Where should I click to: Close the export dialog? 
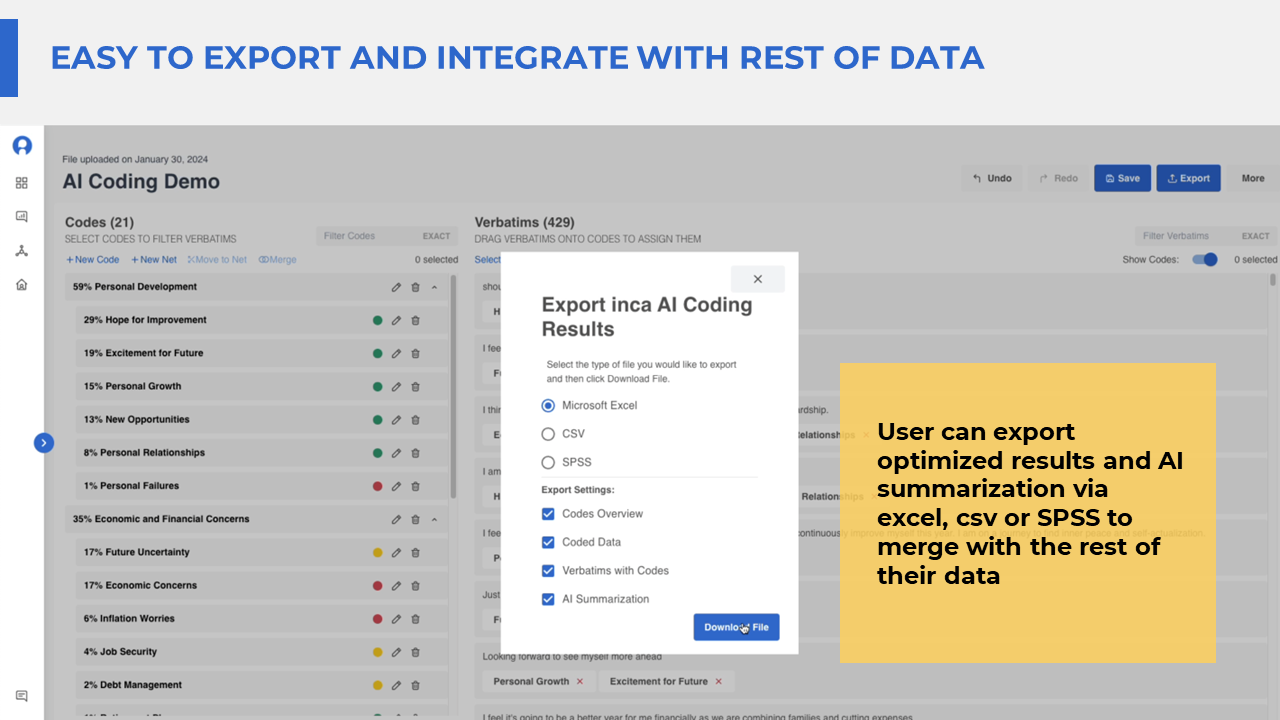pyautogui.click(x=757, y=279)
